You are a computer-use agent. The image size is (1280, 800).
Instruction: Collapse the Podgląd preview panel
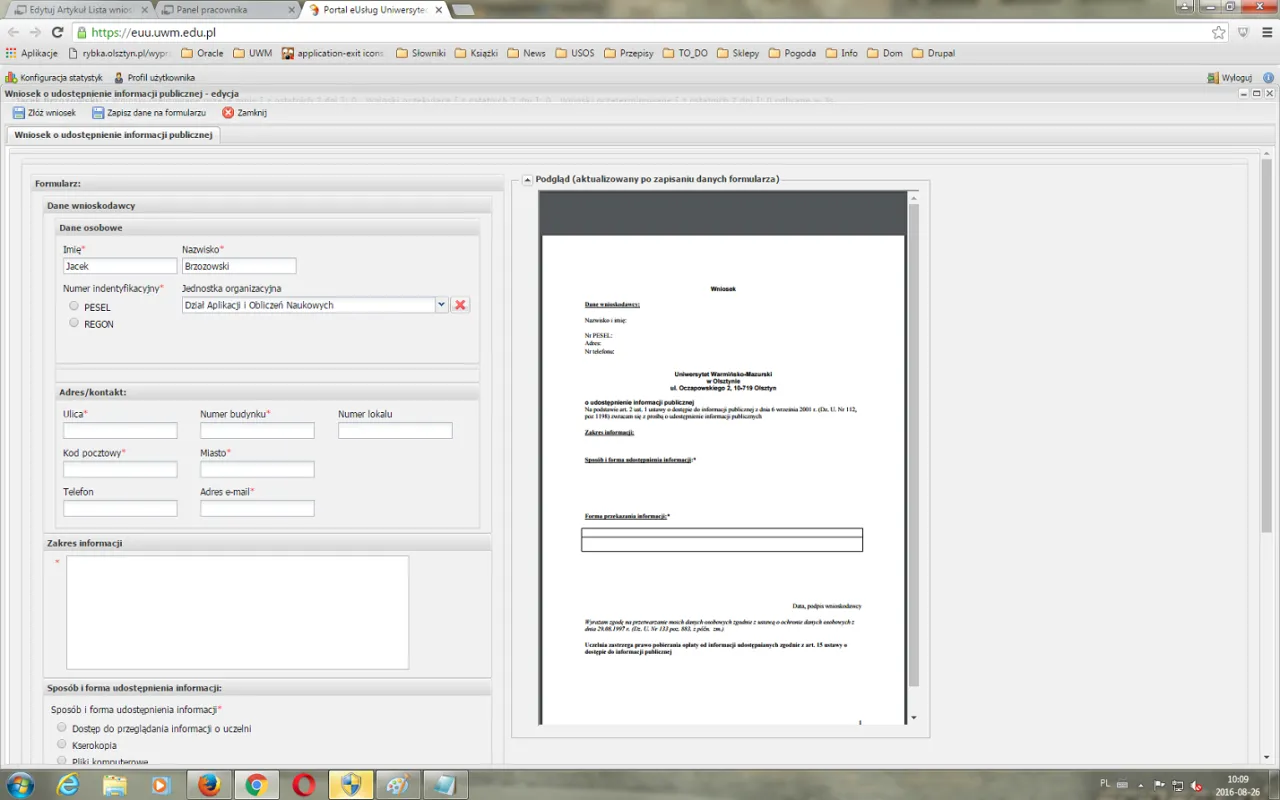coord(527,180)
